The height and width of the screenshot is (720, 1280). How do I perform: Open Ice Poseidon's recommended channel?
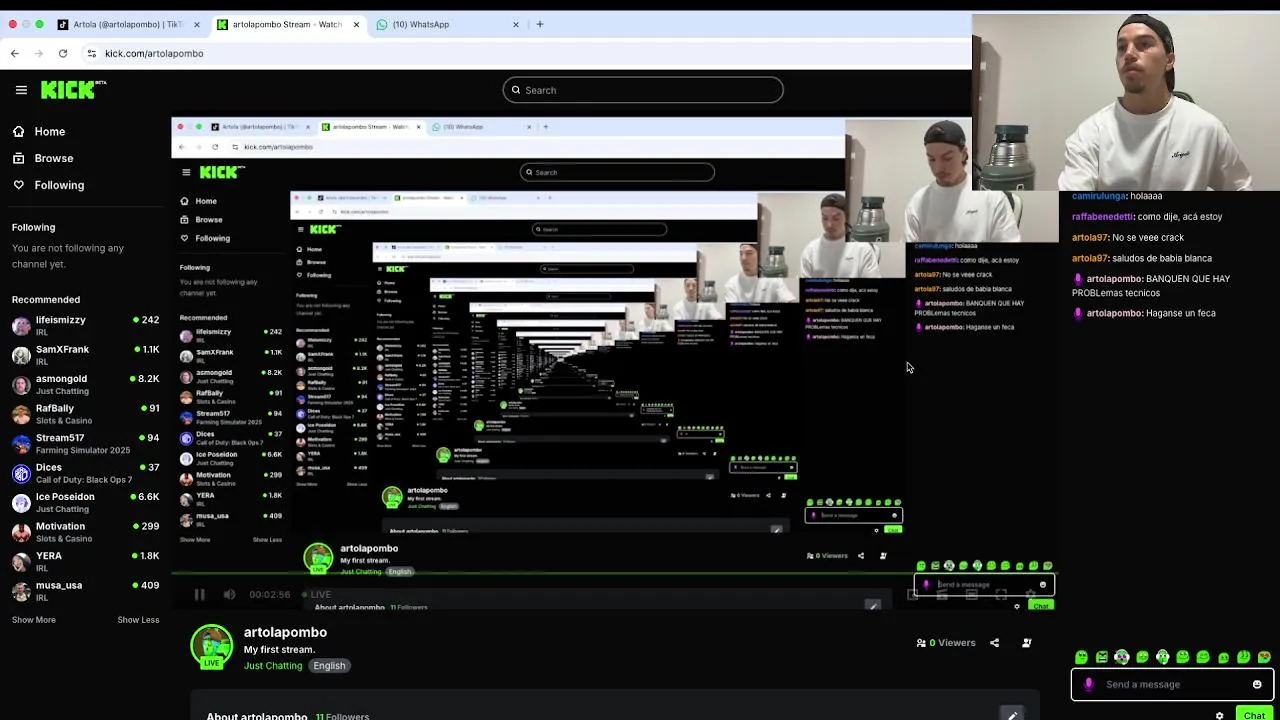click(85, 502)
